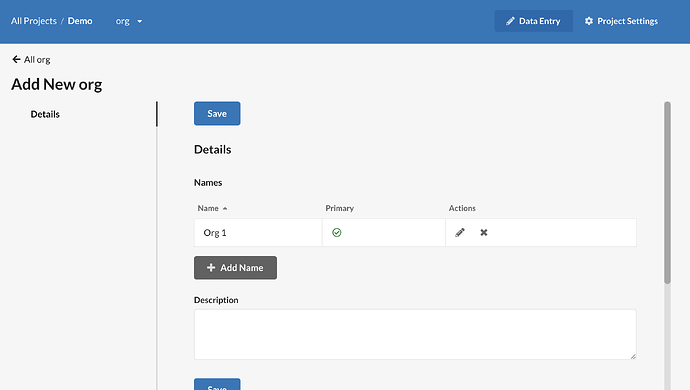
Task: Click the green primary checkmark for Org 1
Action: pos(337,232)
